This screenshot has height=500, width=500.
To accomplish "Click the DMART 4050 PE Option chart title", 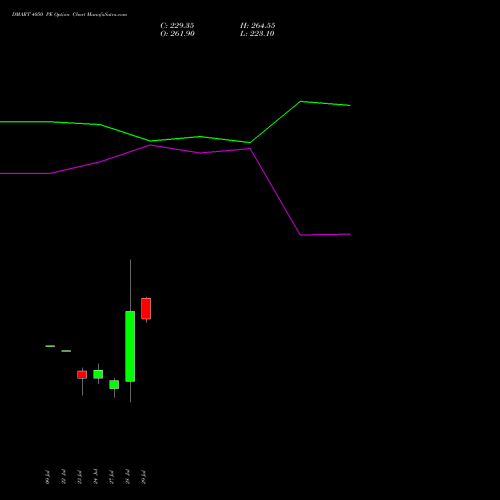I will click(x=69, y=15).
